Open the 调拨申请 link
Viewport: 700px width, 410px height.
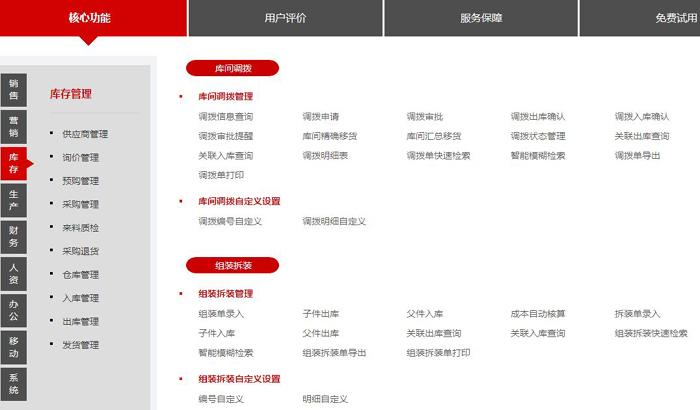coord(320,117)
